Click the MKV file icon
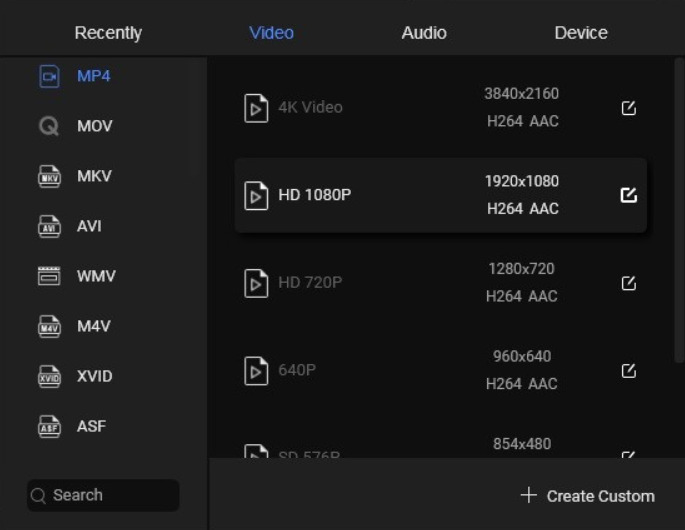 49,177
